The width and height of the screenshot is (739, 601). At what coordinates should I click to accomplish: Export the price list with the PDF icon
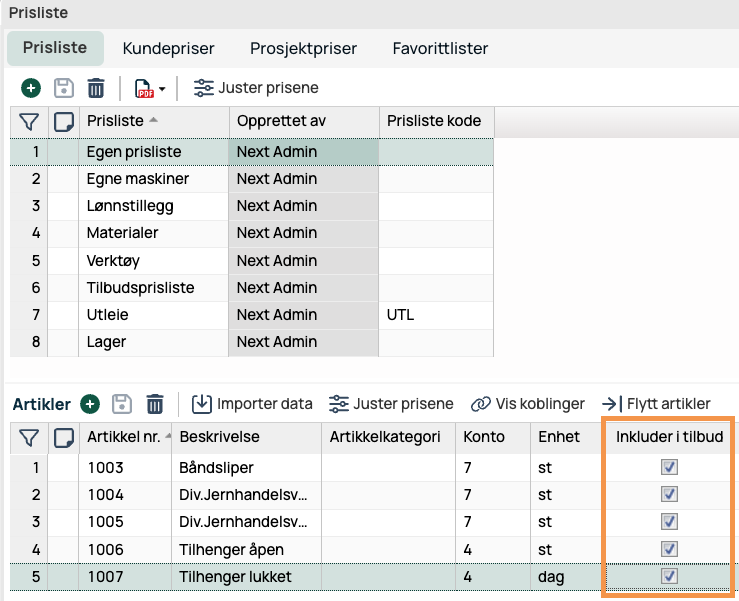coord(144,88)
